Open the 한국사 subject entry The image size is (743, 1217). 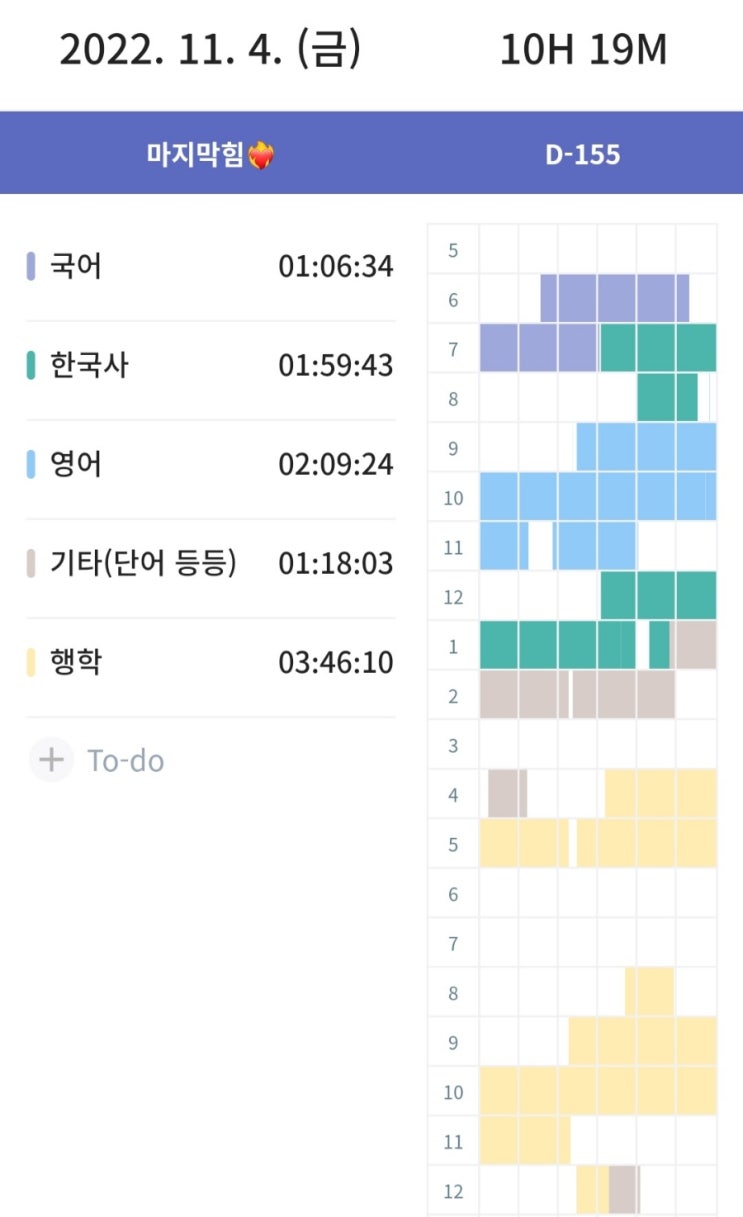click(89, 366)
